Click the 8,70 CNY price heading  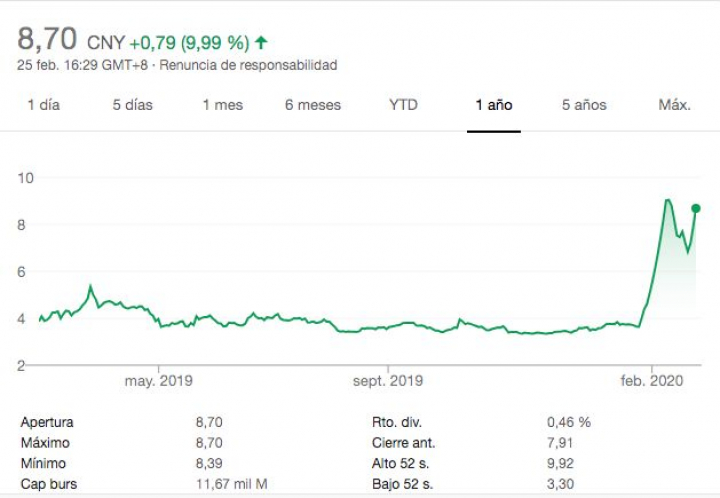click(70, 41)
